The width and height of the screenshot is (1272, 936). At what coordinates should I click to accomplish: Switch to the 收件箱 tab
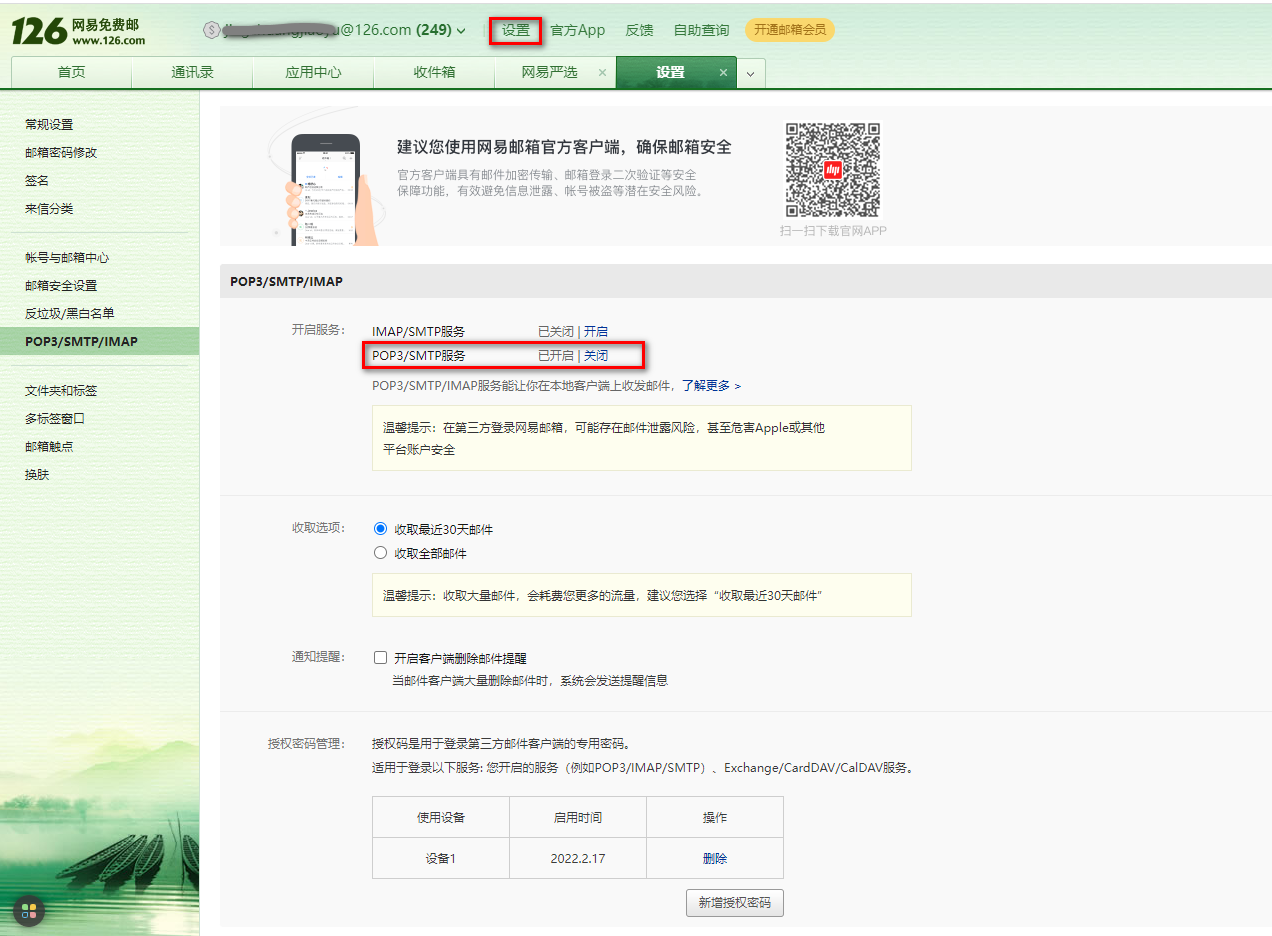coord(434,72)
